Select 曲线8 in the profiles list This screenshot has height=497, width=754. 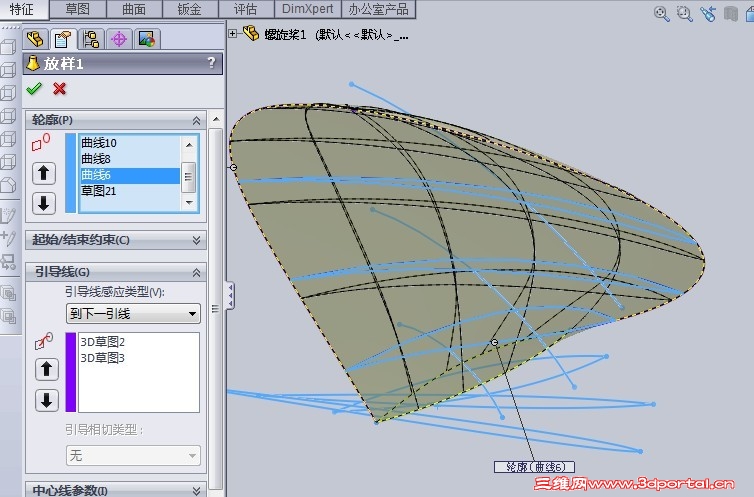[x=130, y=159]
